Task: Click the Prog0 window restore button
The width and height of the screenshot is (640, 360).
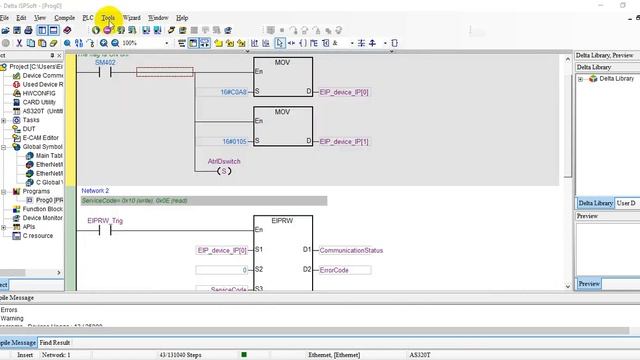Action: pos(638,18)
